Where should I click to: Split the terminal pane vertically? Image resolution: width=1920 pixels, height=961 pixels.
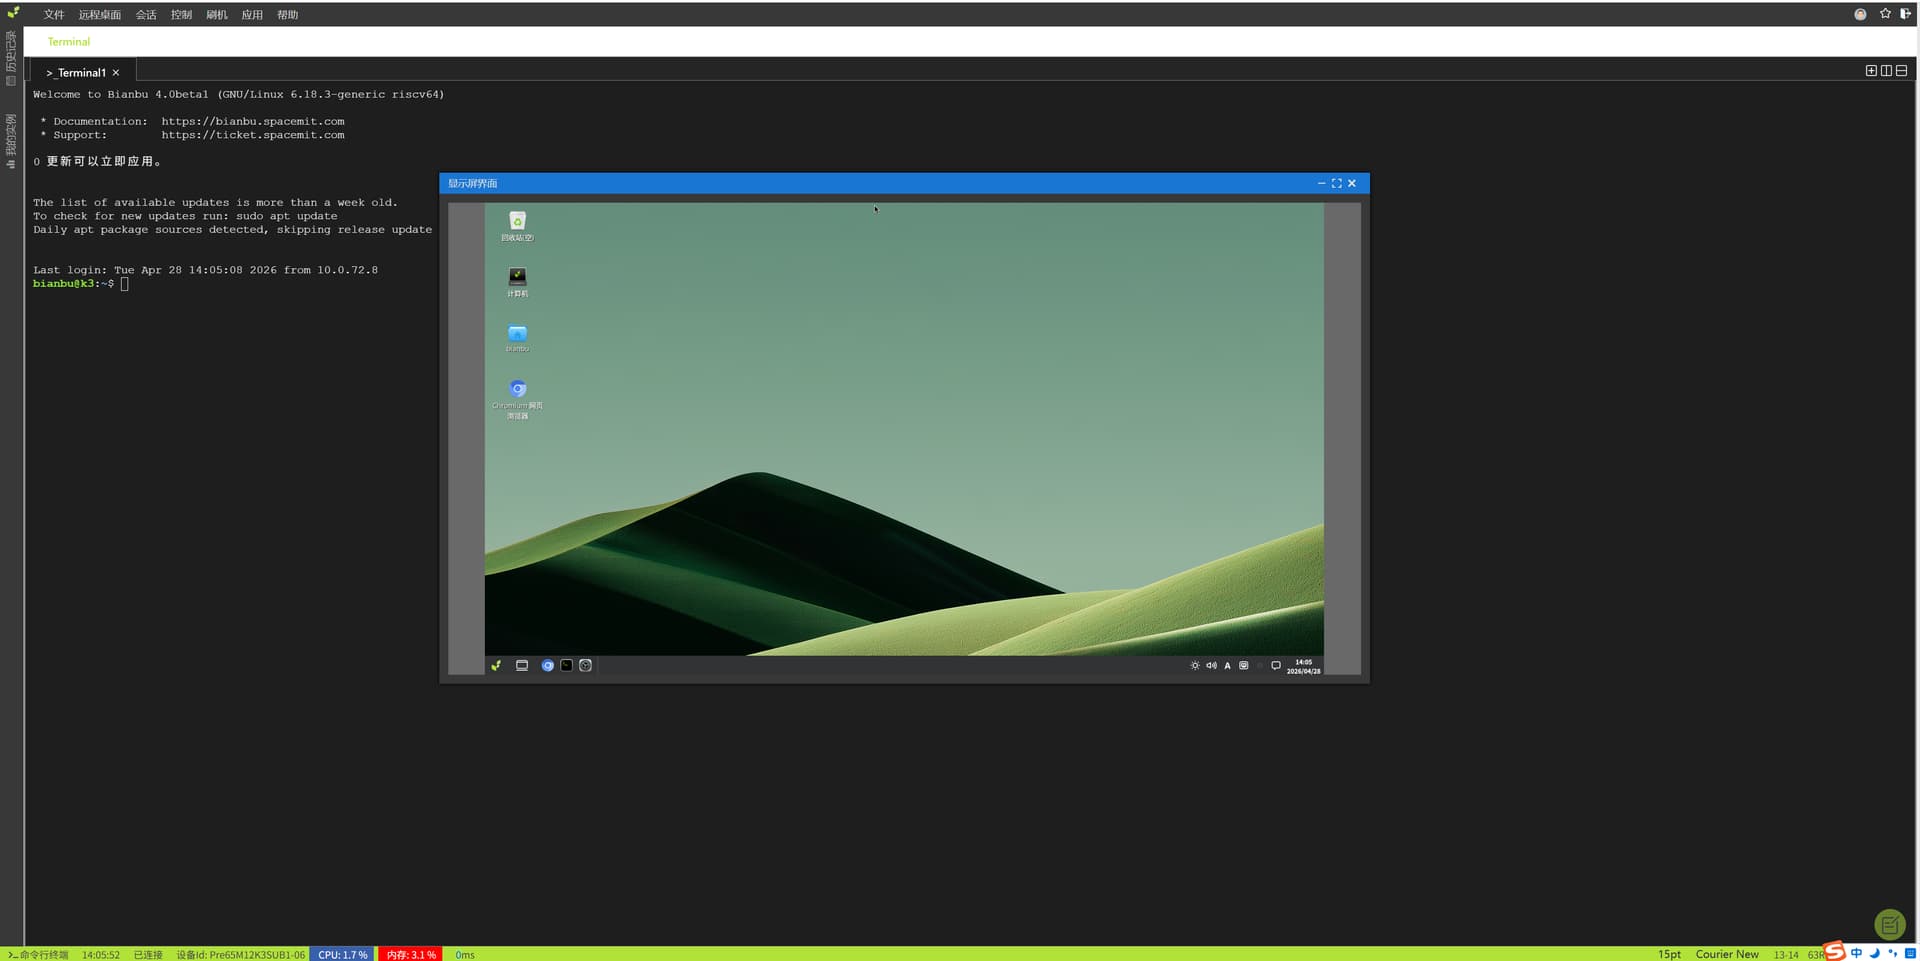click(x=1886, y=71)
